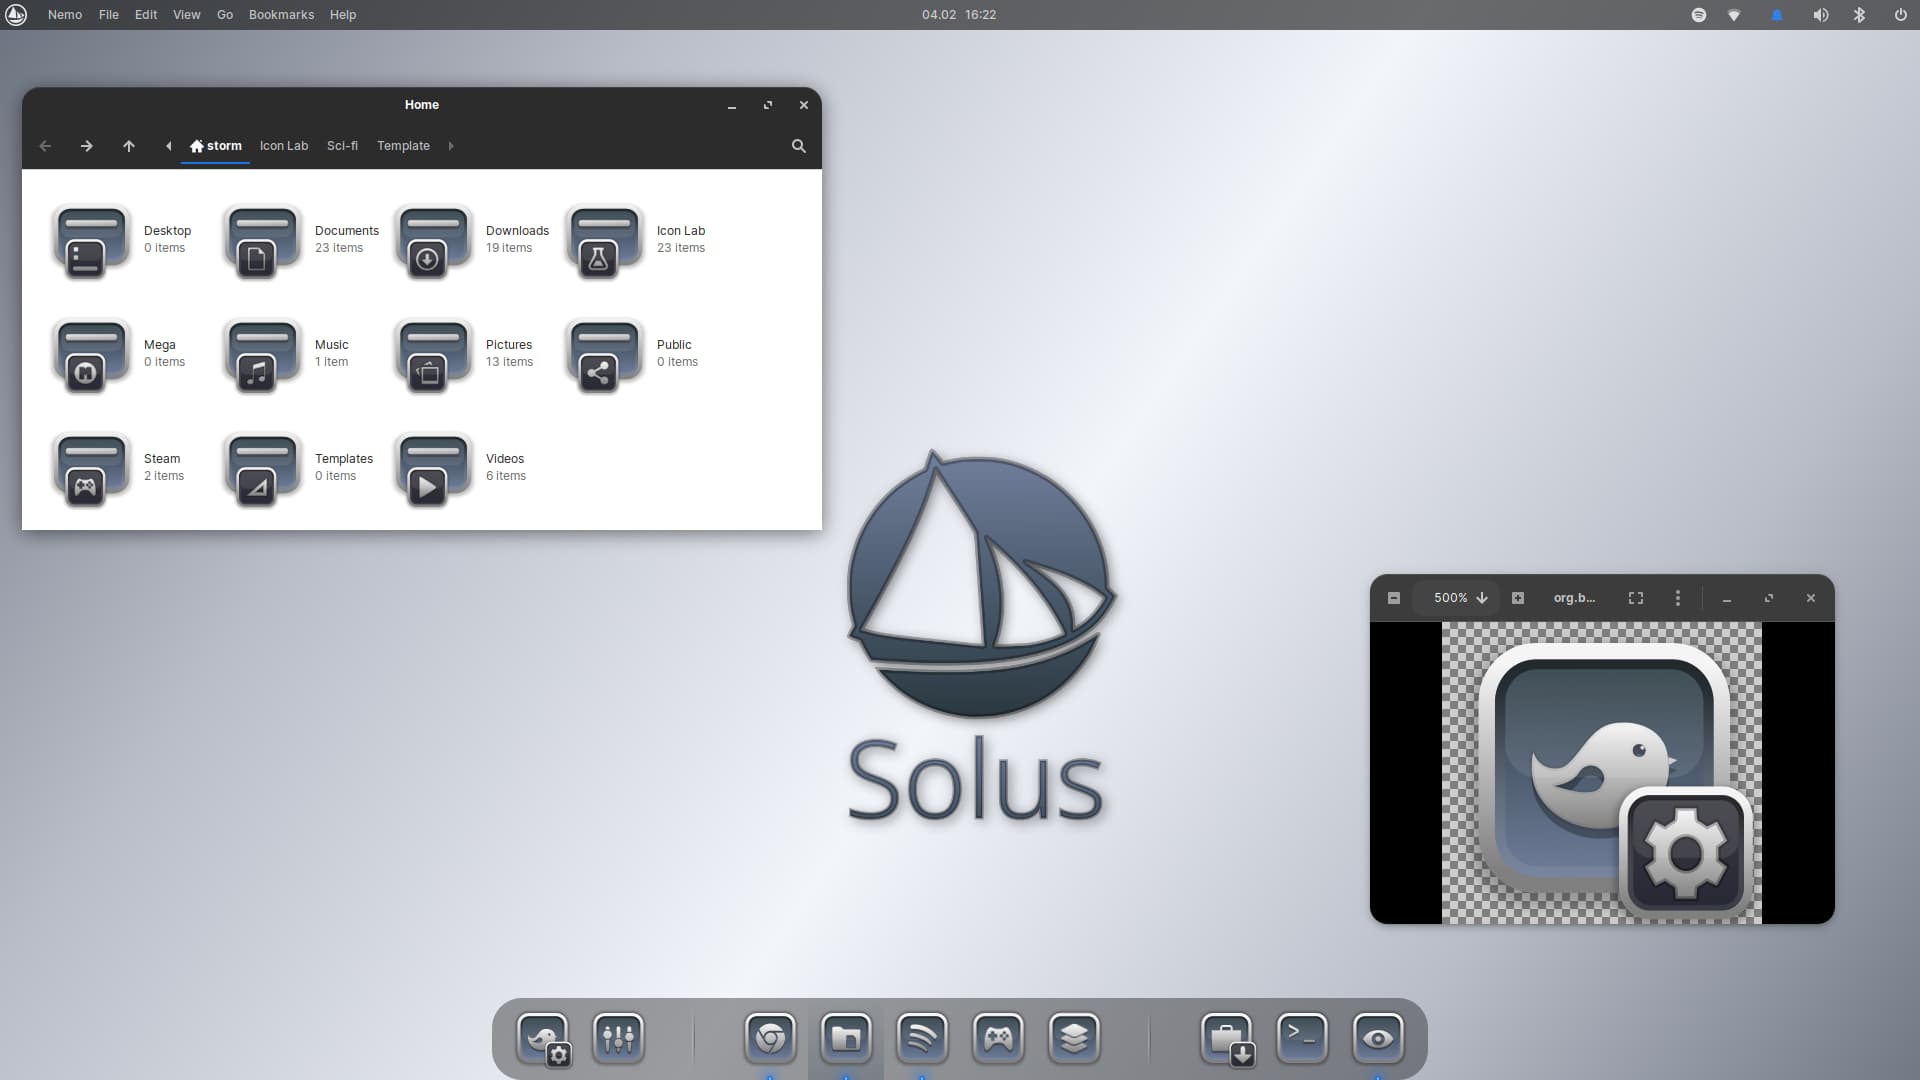Open the notifications bell in panel

[1777, 15]
